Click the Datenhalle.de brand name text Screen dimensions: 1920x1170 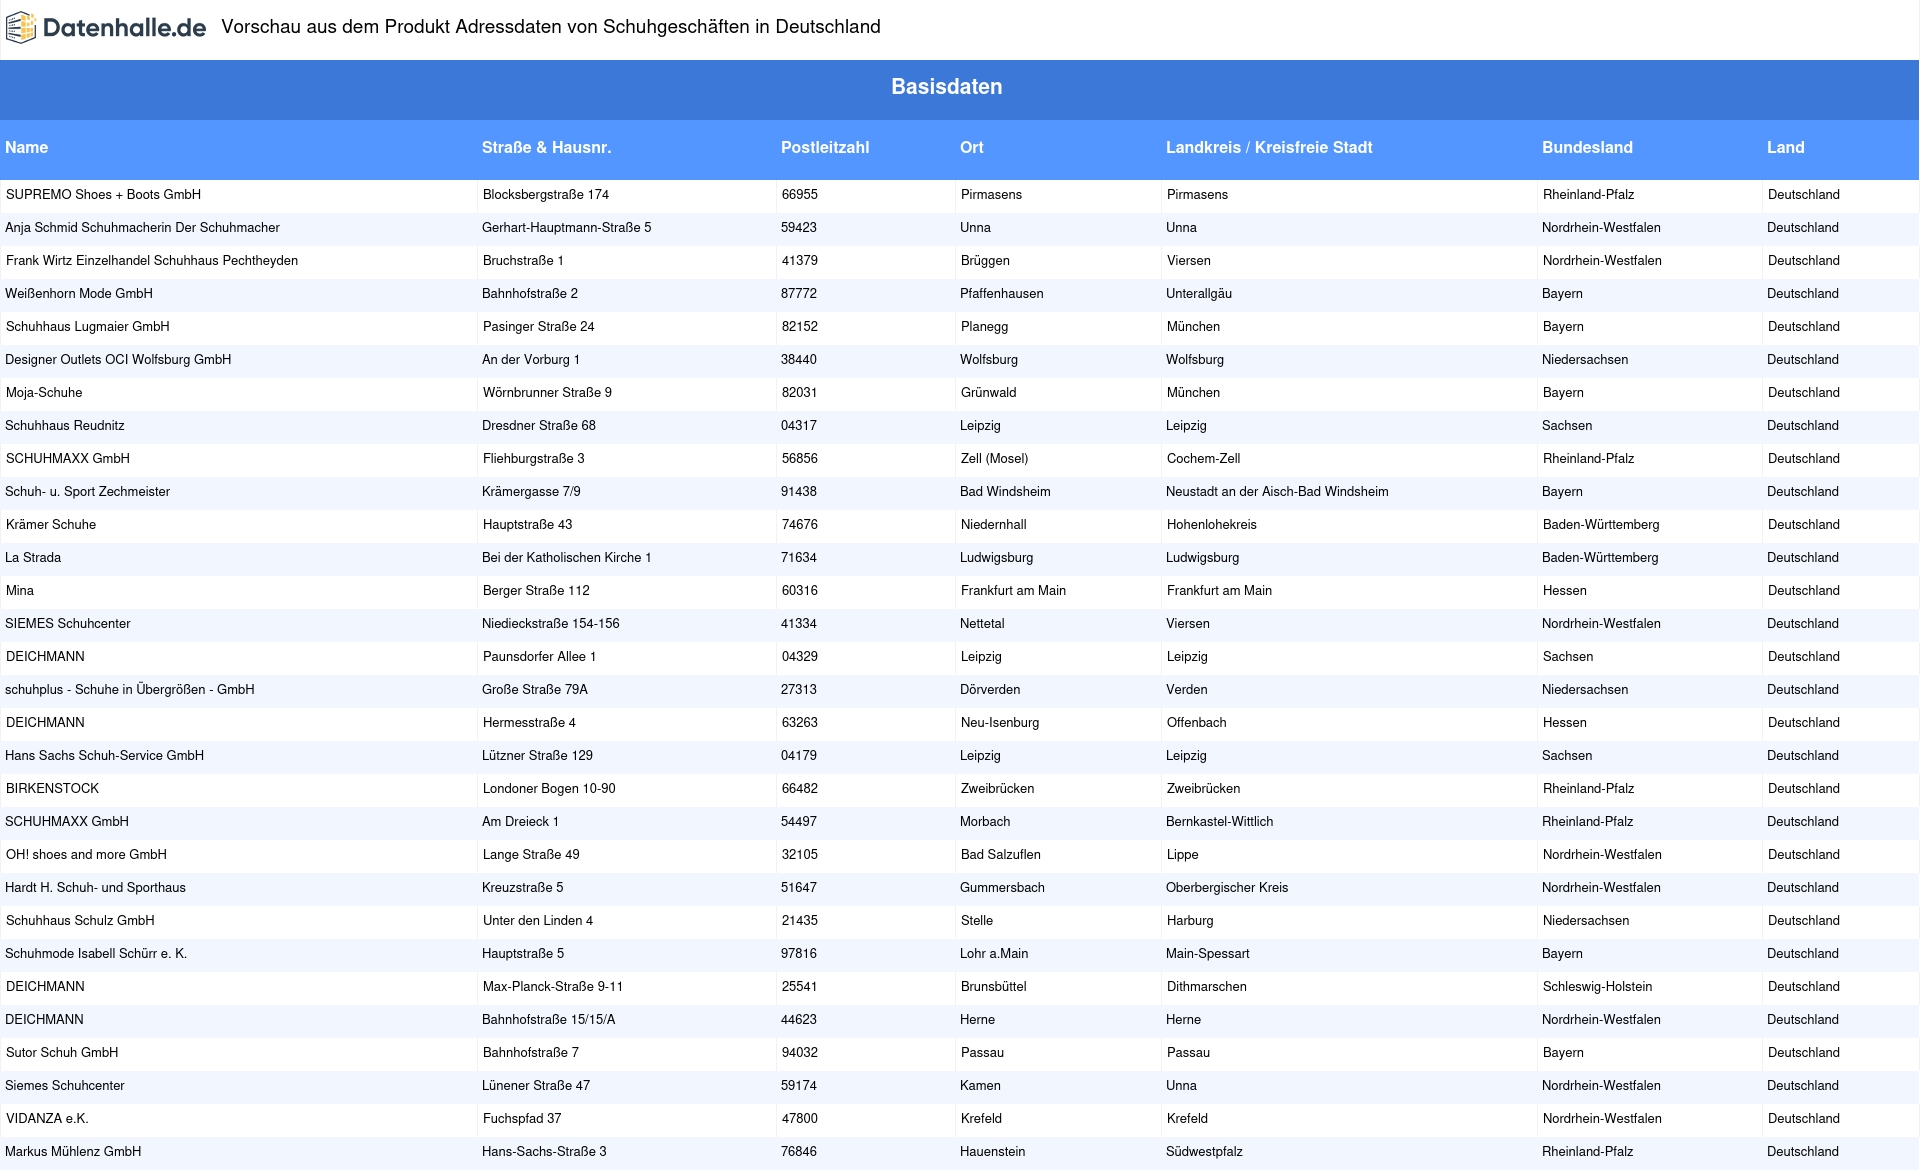tap(125, 28)
